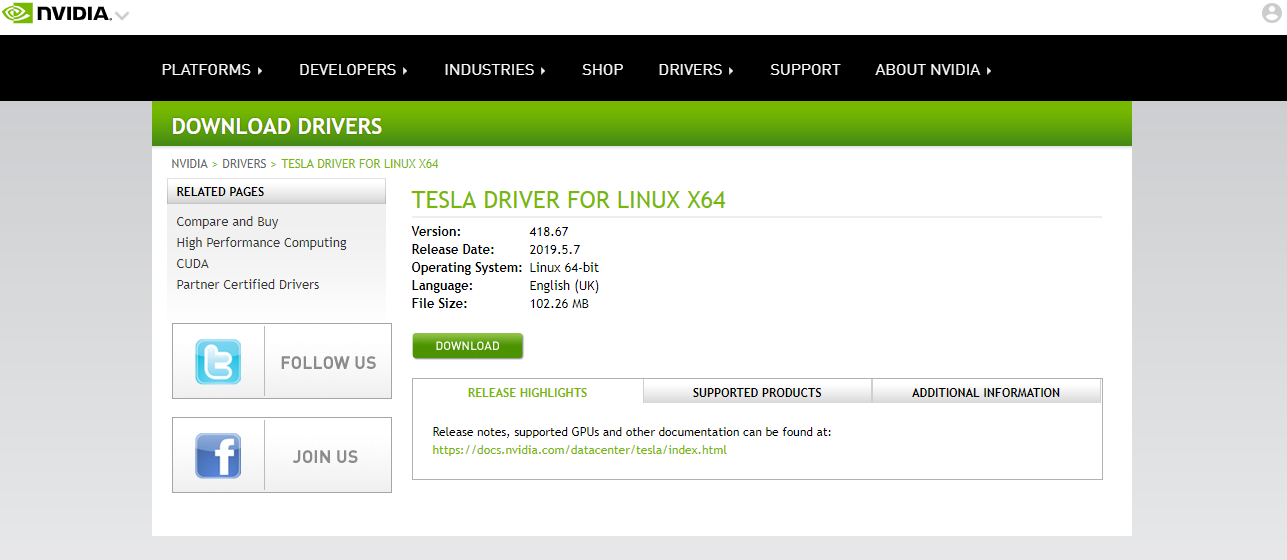This screenshot has width=1287, height=560.
Task: Click the NVIDIA logo
Action: tap(56, 14)
